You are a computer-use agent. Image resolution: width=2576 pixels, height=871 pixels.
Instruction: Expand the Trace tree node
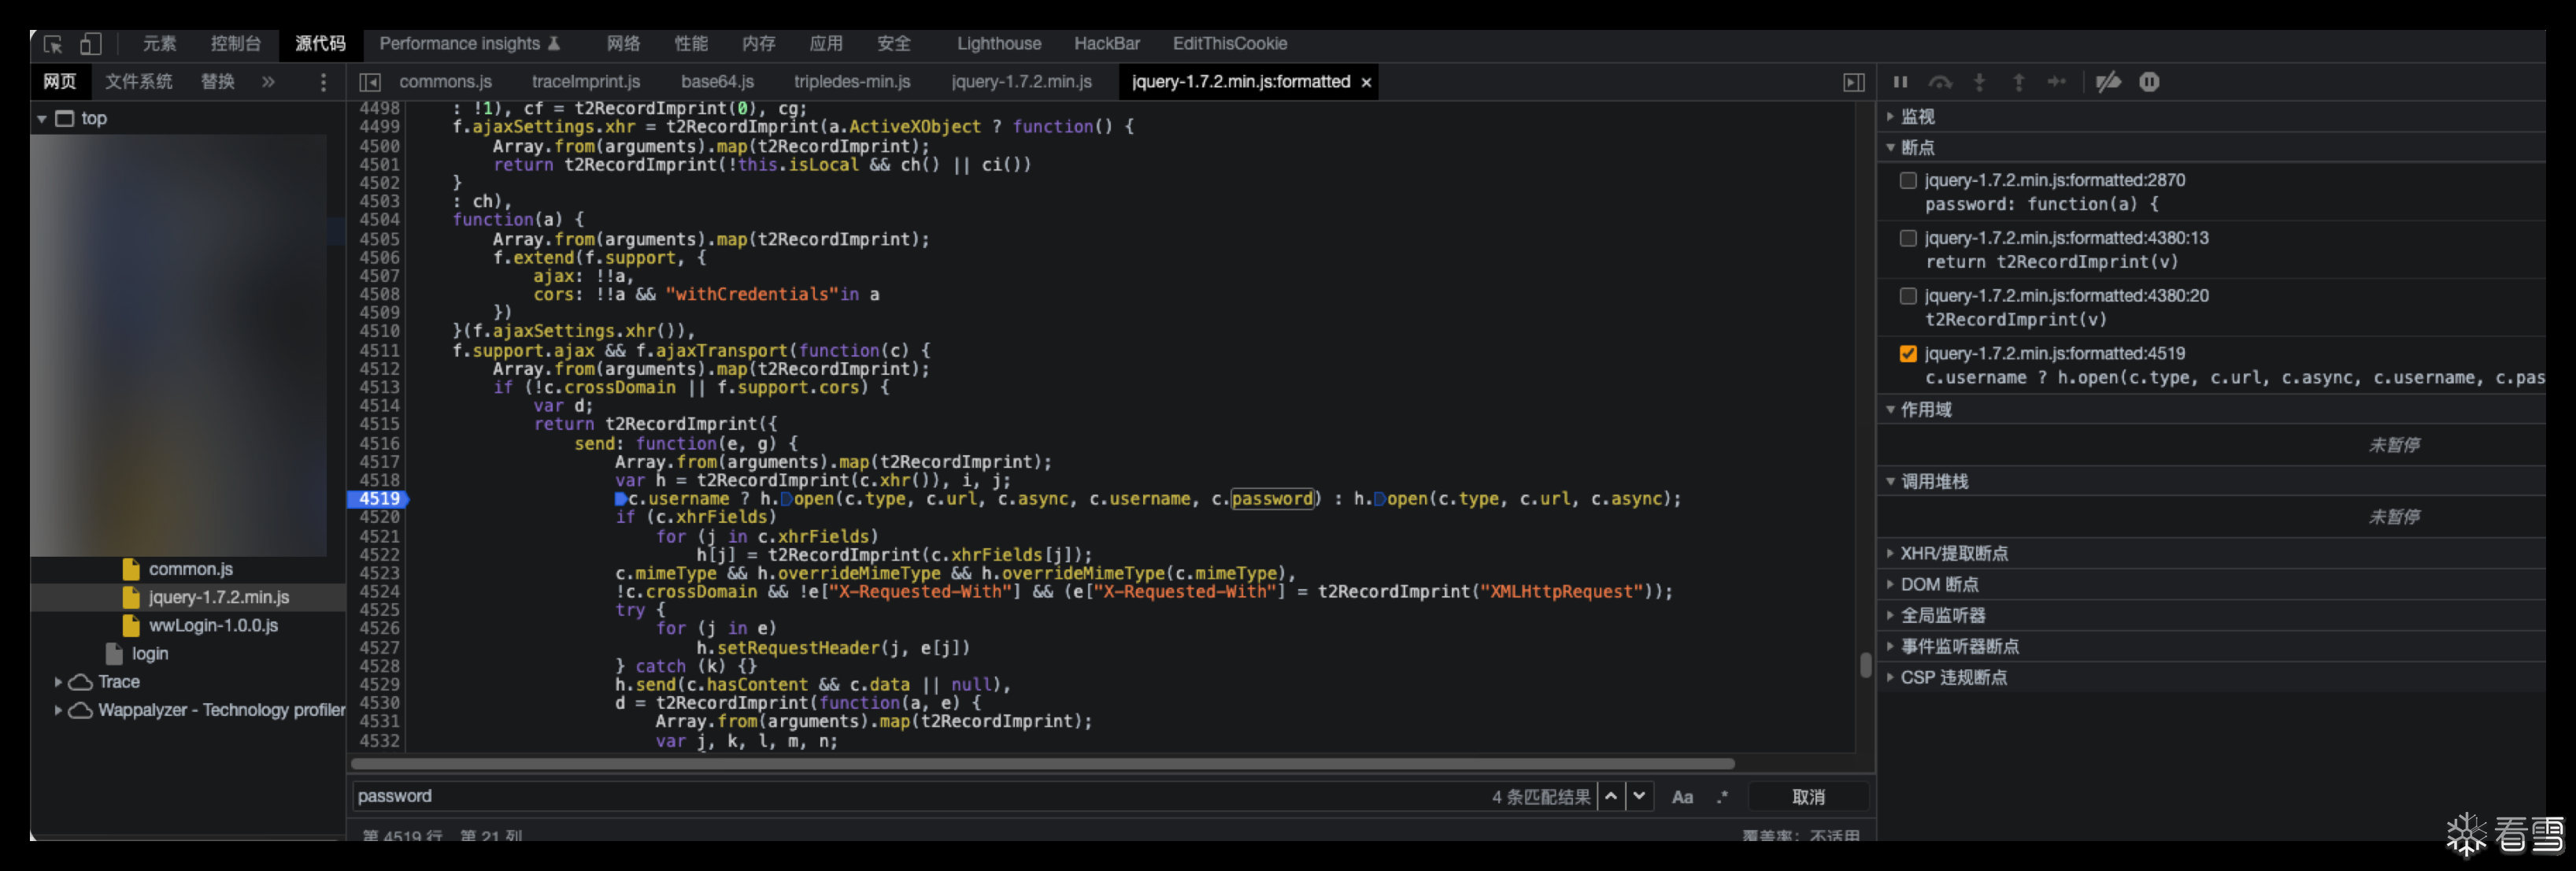[x=58, y=682]
